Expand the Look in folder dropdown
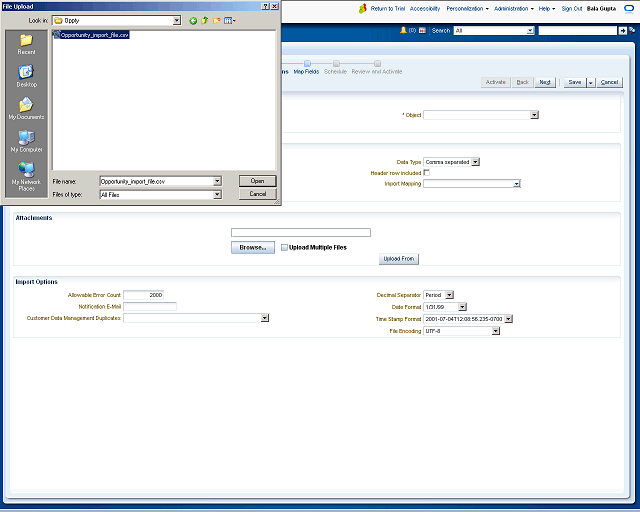Image resolution: width=640 pixels, height=512 pixels. click(x=177, y=20)
